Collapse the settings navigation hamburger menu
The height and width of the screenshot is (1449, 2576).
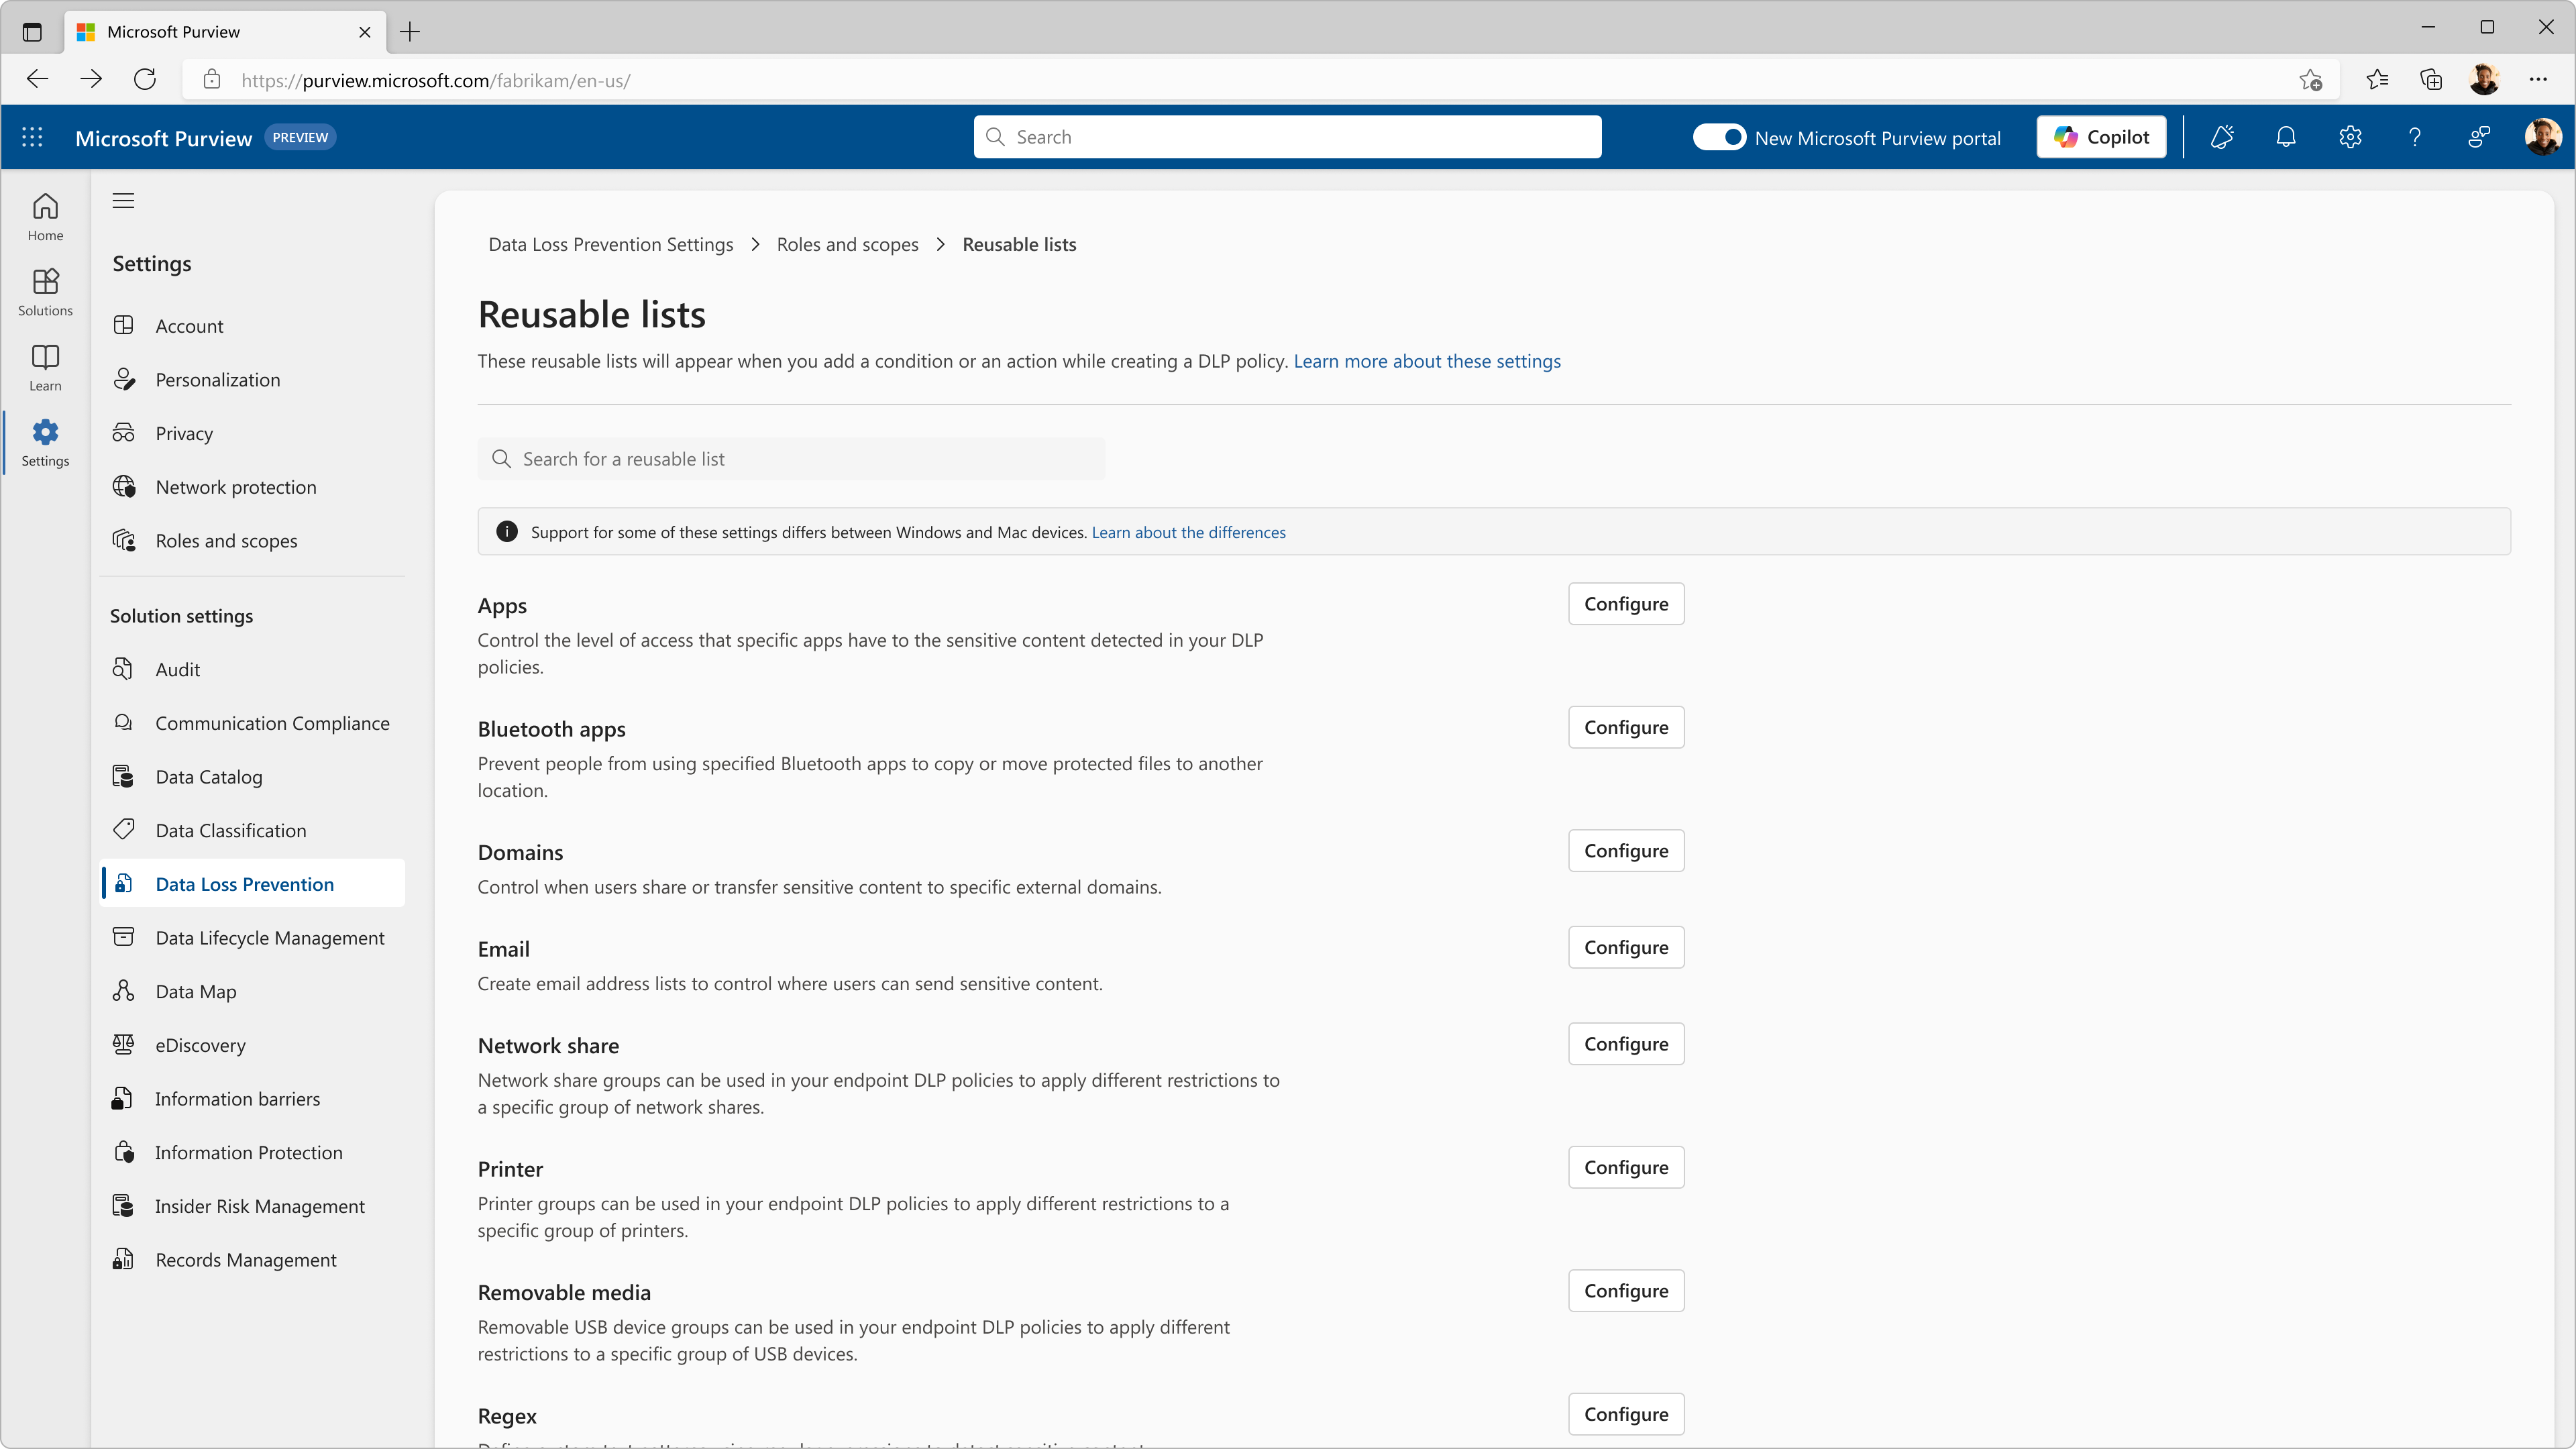point(123,201)
